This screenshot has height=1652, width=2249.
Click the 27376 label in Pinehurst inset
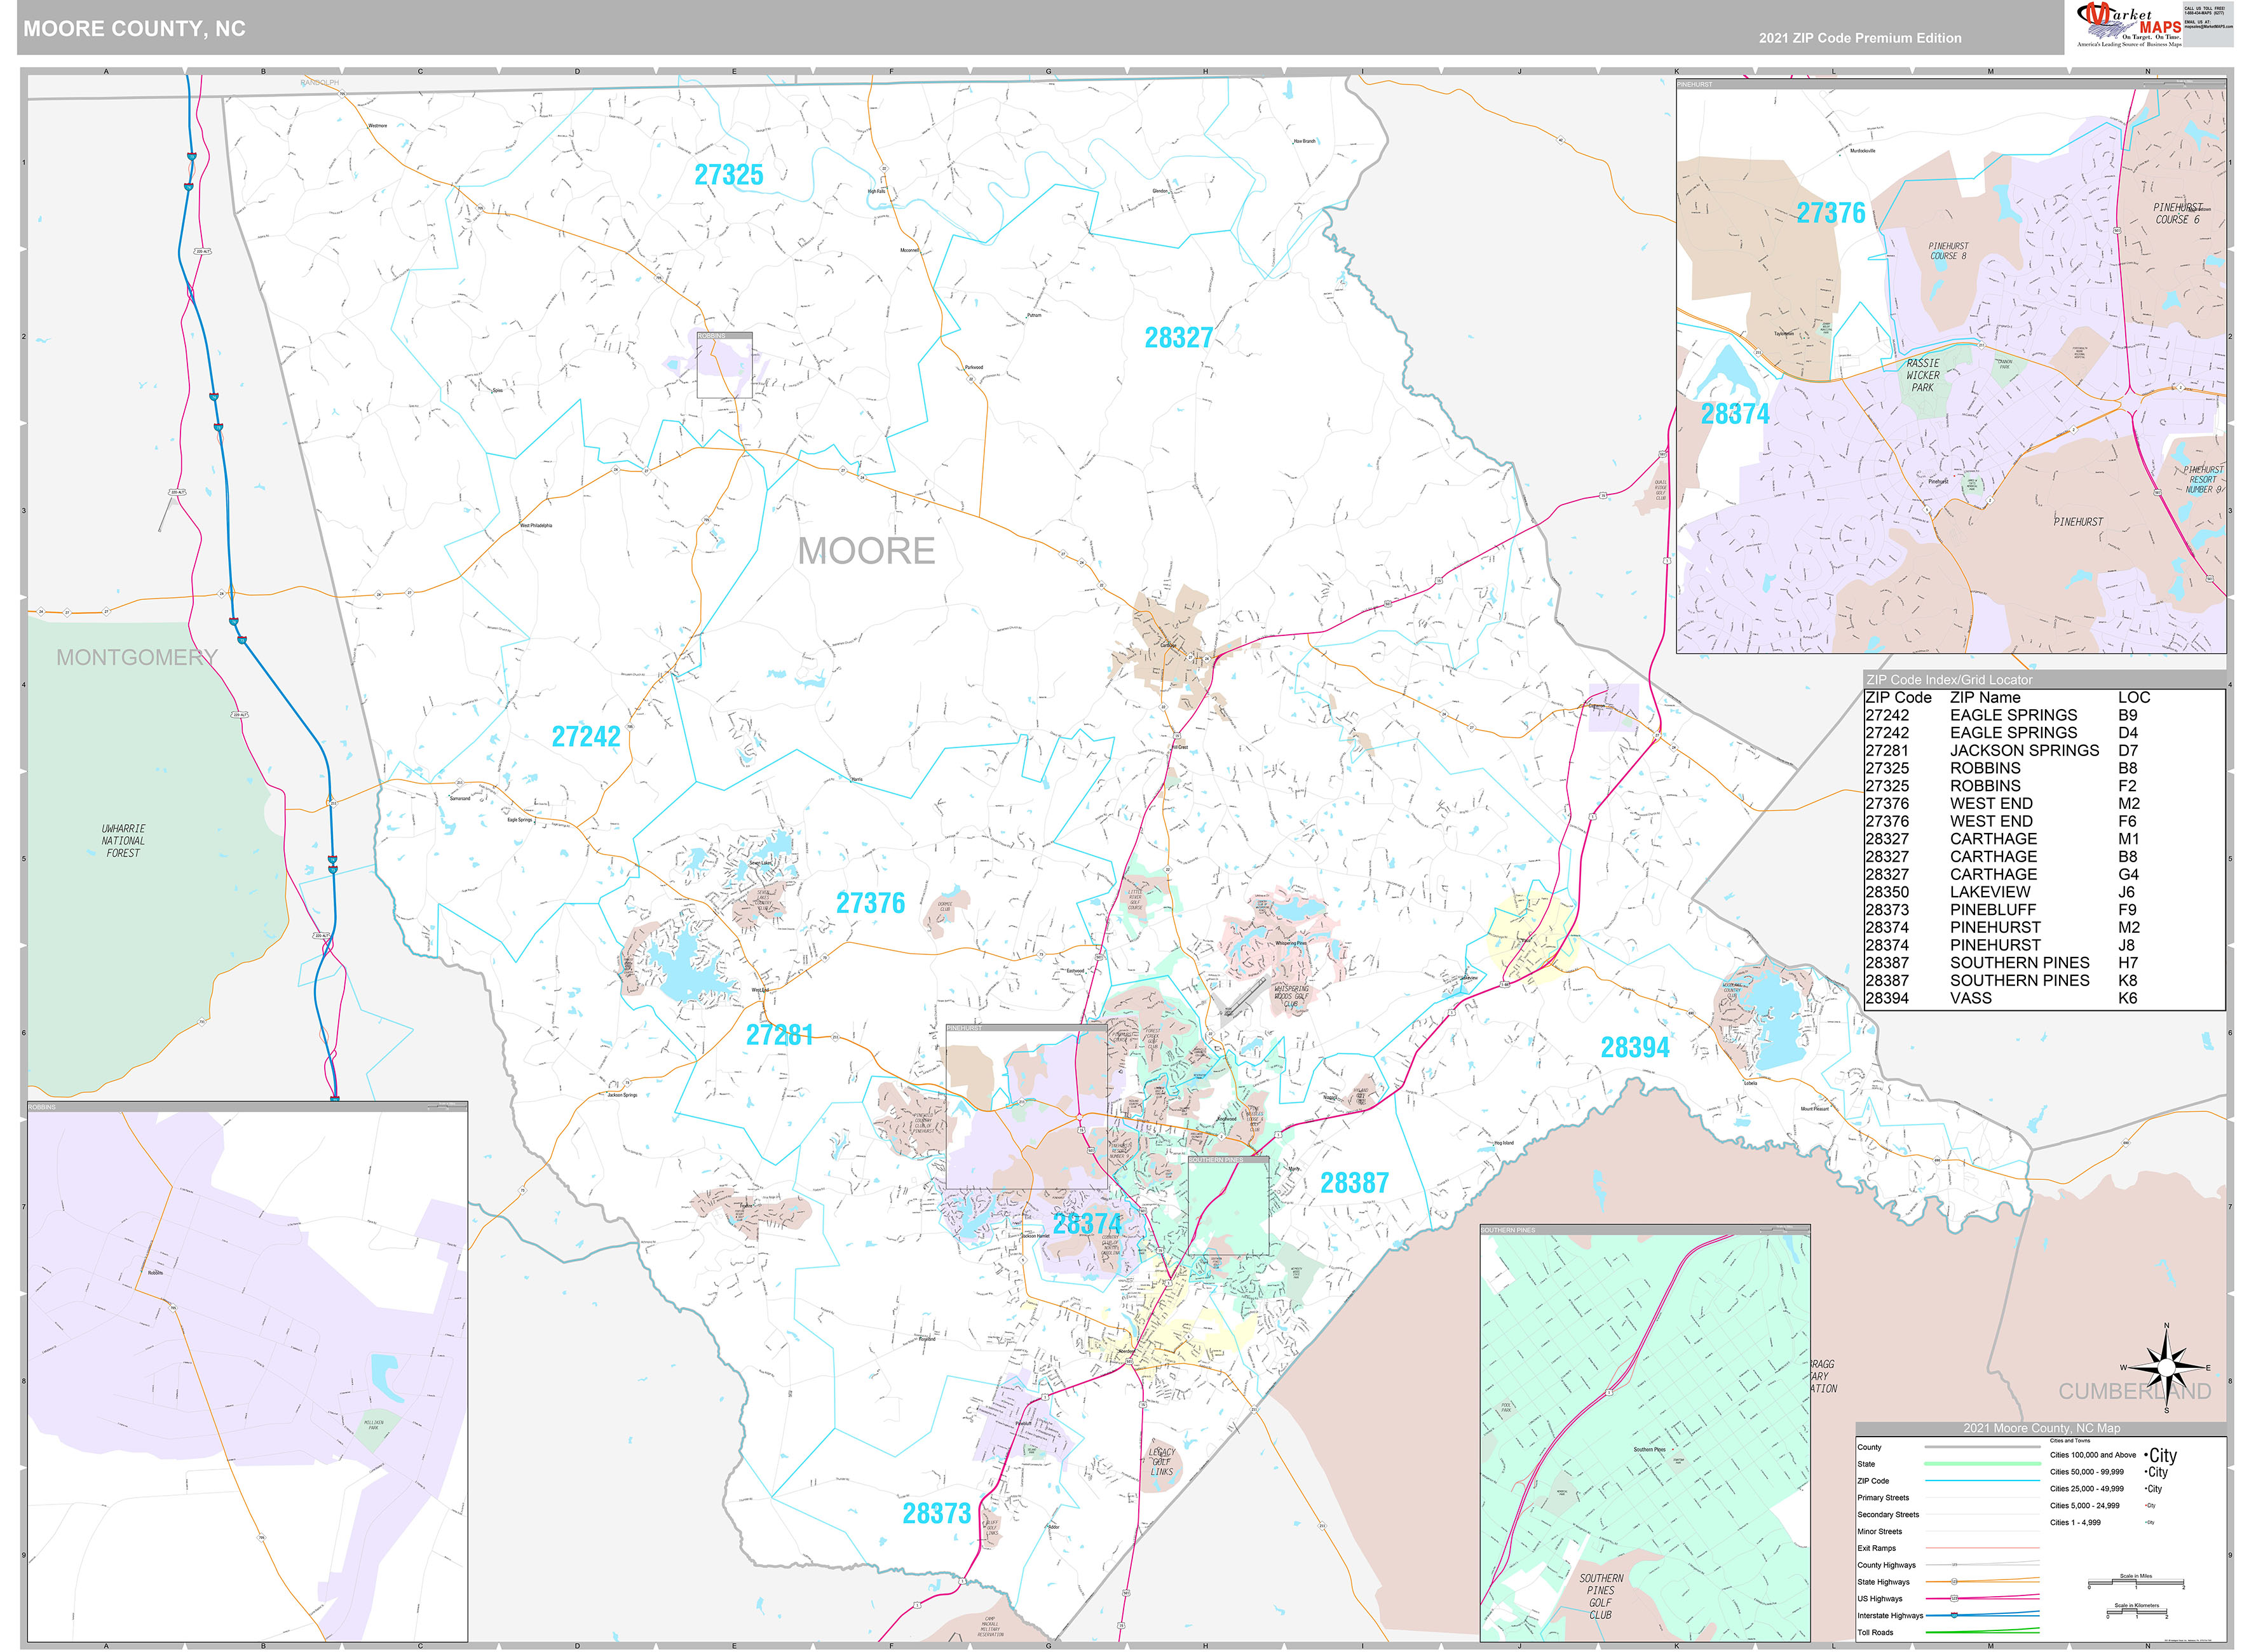(x=1830, y=213)
